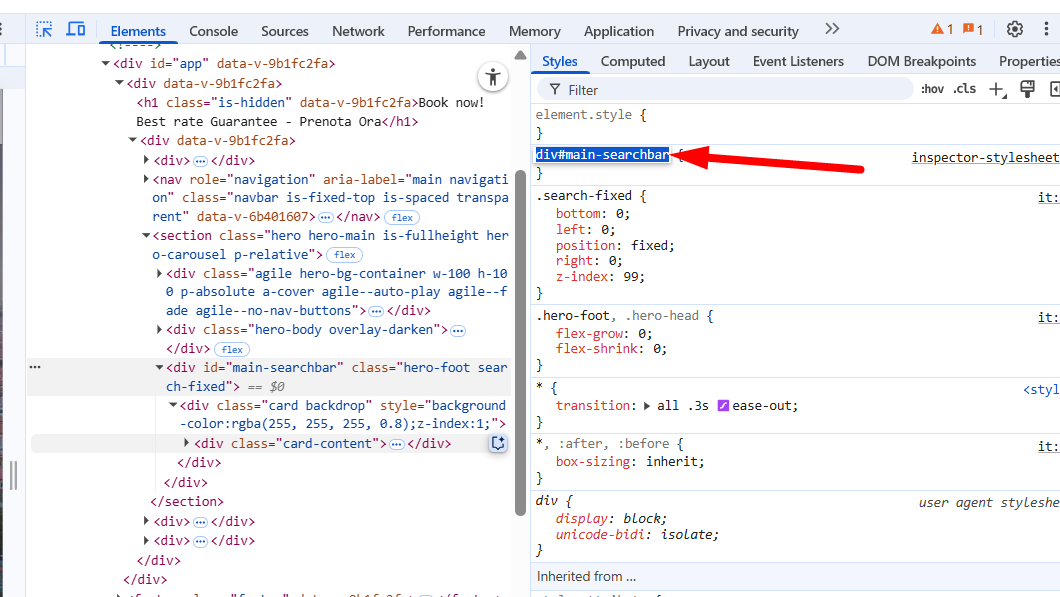
Task: Expand the nav navbar DOM node
Action: (145, 179)
